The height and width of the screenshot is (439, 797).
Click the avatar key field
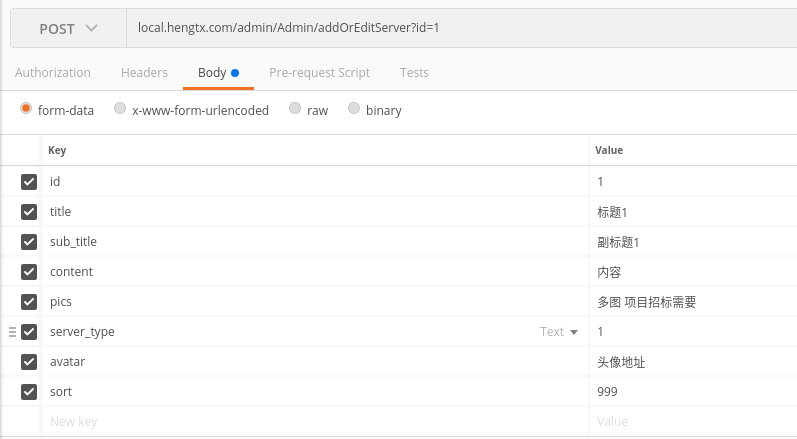pyautogui.click(x=315, y=361)
